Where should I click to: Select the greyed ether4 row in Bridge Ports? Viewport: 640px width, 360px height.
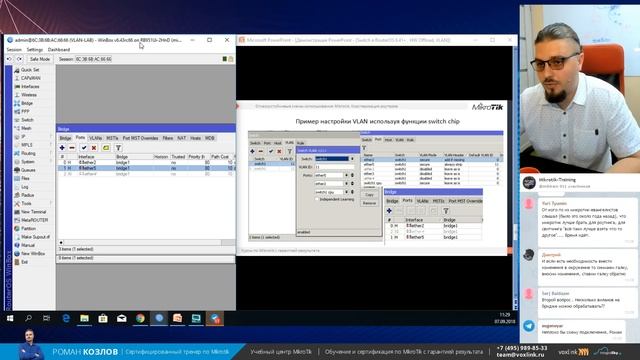coord(146,174)
